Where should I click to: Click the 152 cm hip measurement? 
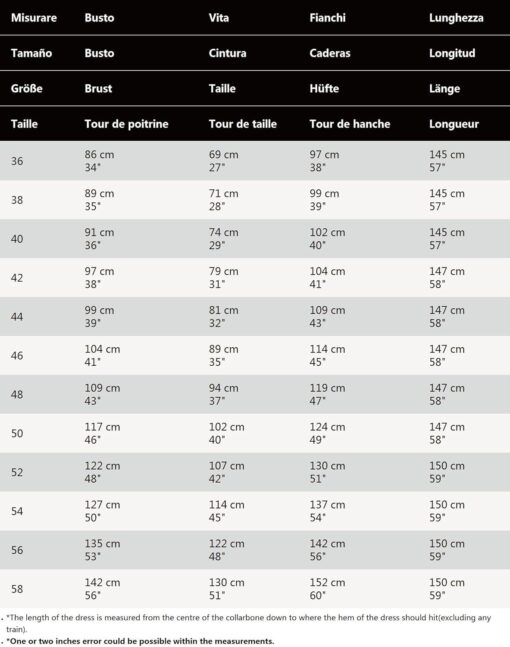pos(327,583)
